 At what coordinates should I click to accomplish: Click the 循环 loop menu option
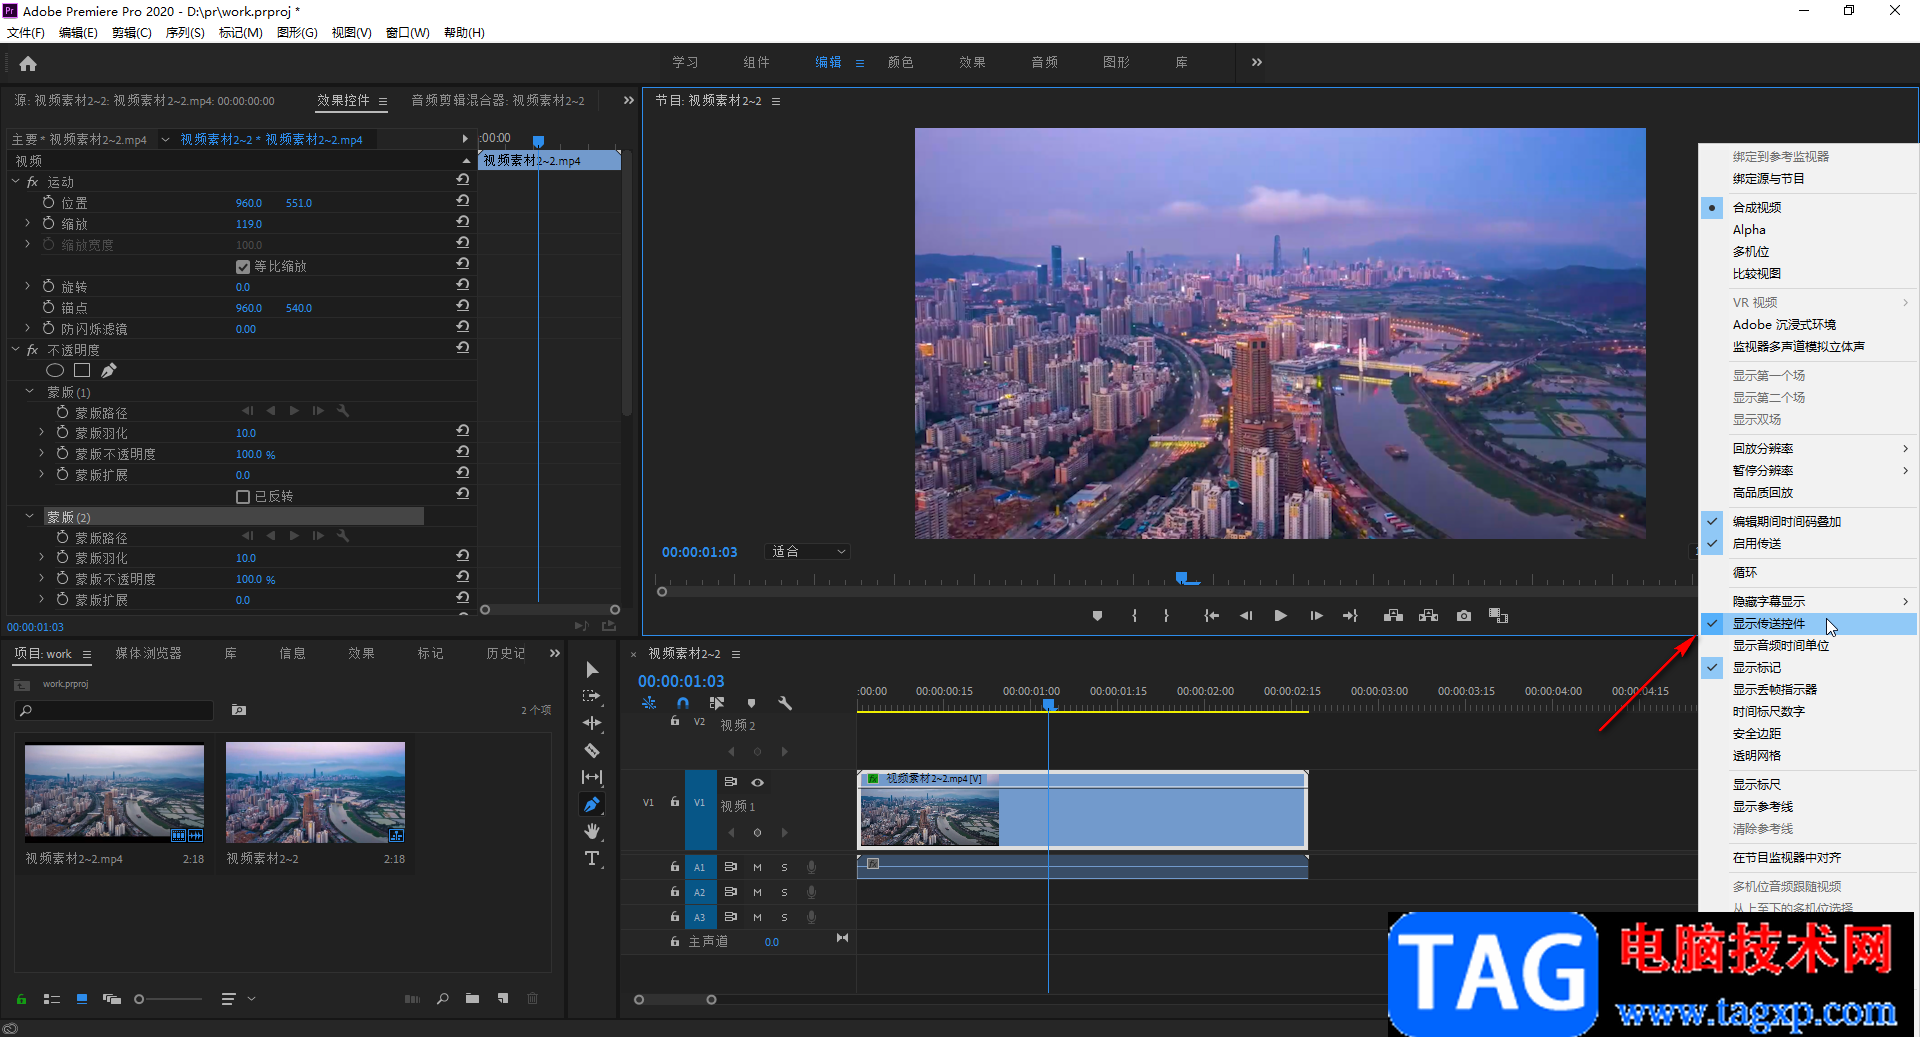1745,573
